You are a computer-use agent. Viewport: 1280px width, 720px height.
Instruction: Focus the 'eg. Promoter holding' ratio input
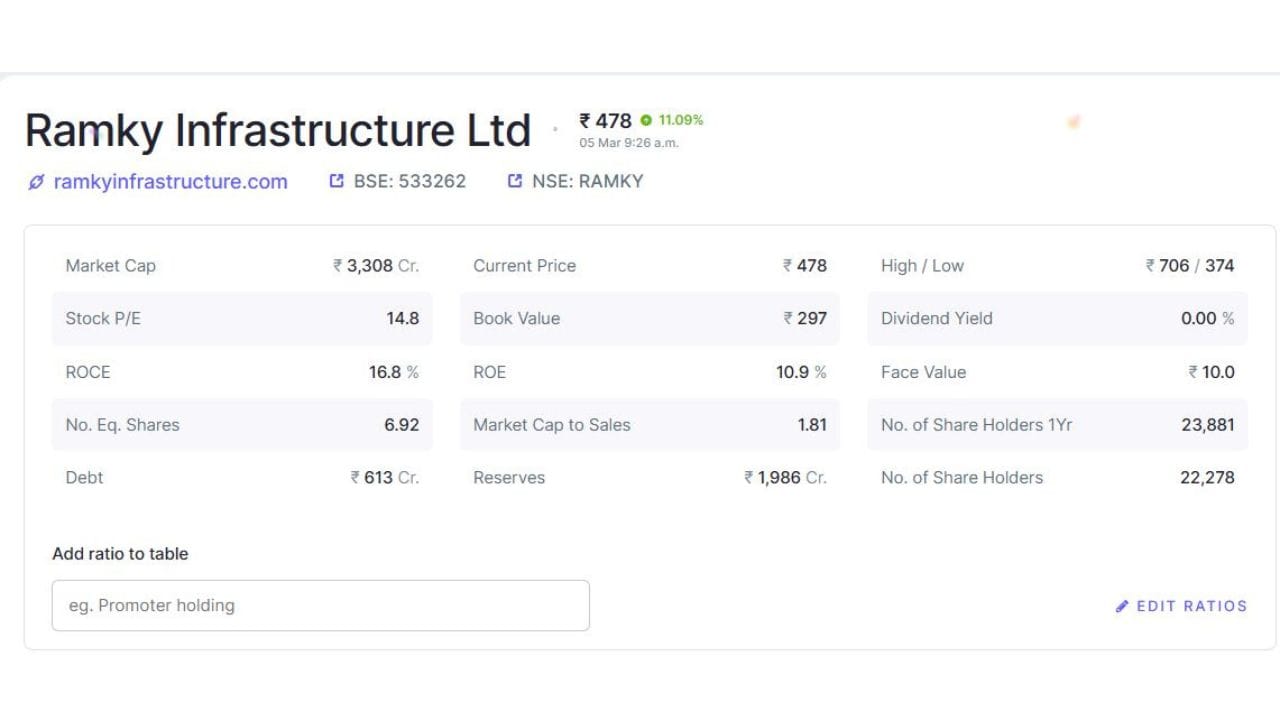(x=320, y=605)
